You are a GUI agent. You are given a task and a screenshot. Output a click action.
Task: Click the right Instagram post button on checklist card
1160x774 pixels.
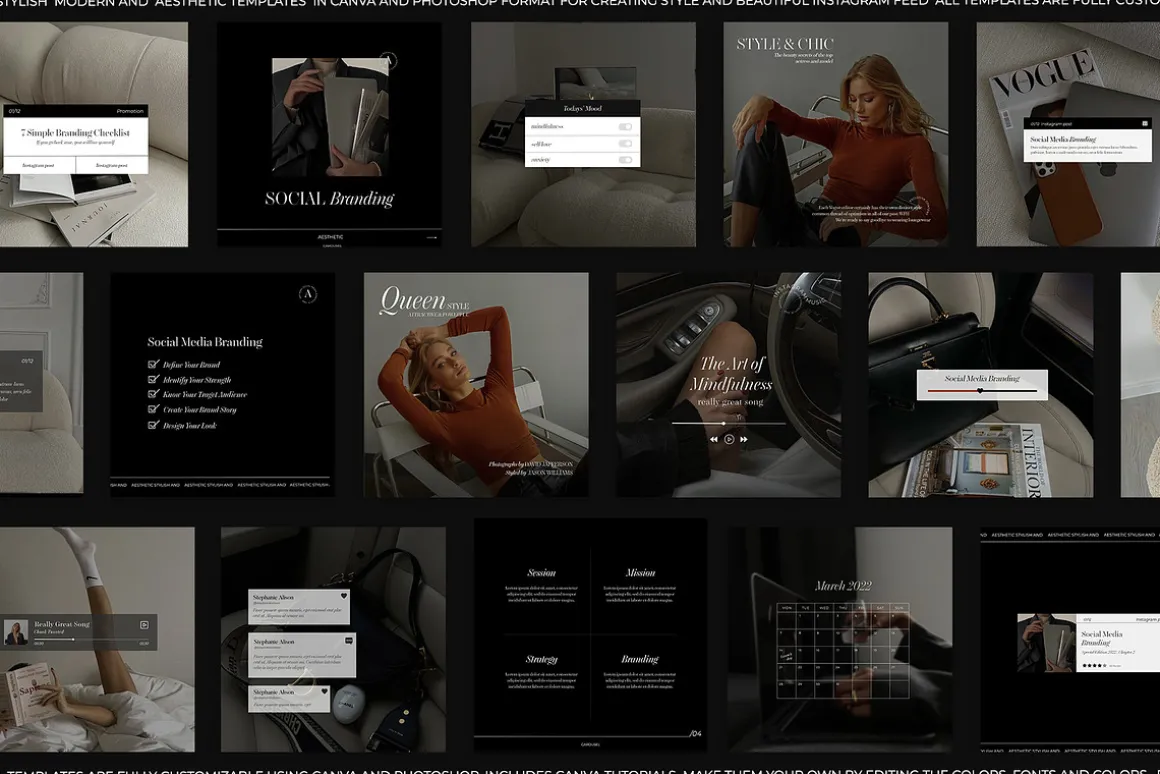pos(112,165)
